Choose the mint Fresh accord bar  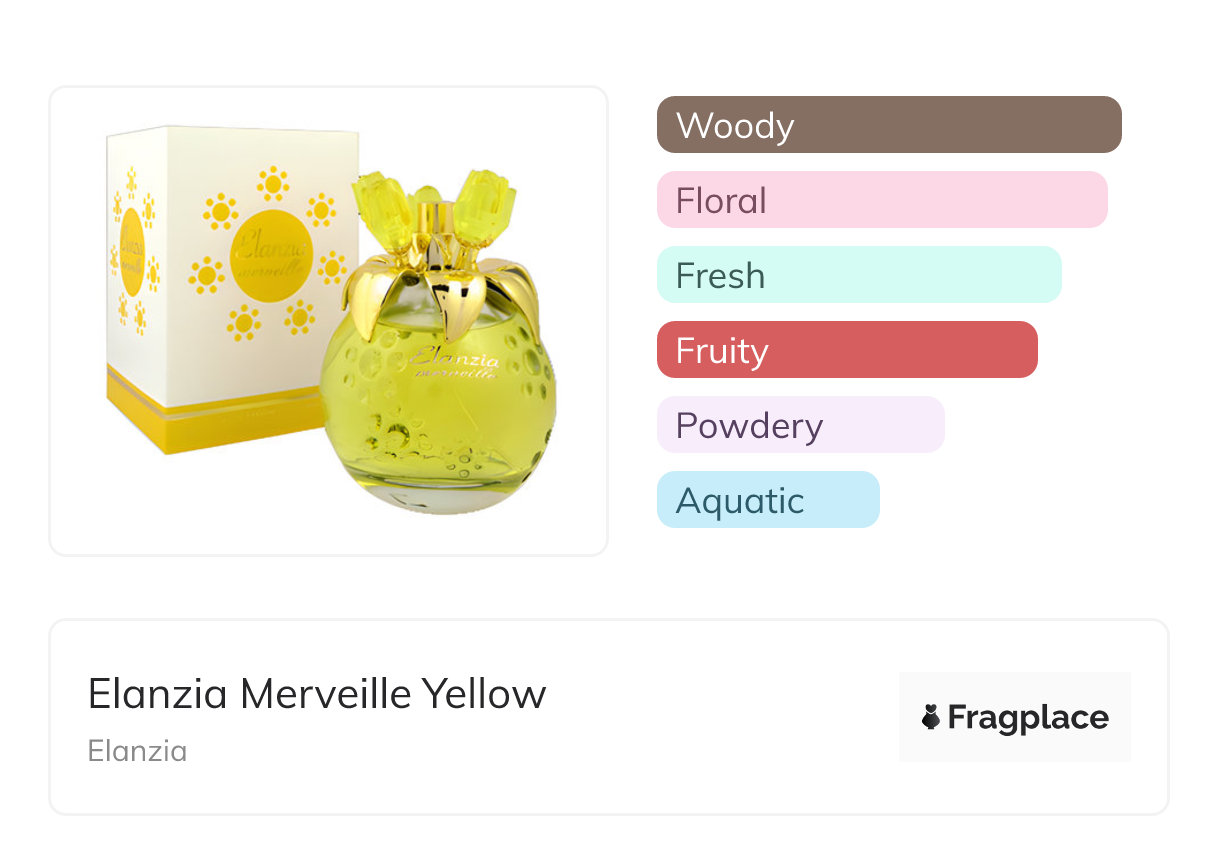[x=858, y=275]
